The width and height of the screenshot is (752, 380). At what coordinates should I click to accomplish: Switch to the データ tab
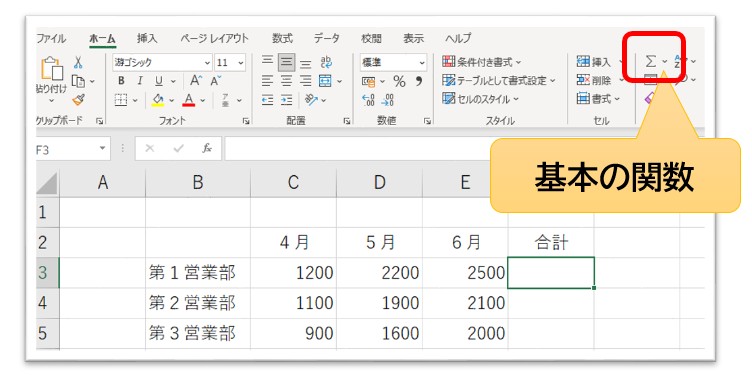click(327, 38)
